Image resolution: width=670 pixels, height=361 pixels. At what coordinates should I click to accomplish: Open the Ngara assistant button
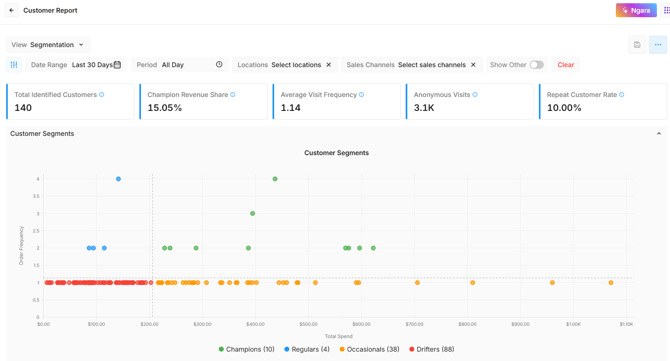636,10
